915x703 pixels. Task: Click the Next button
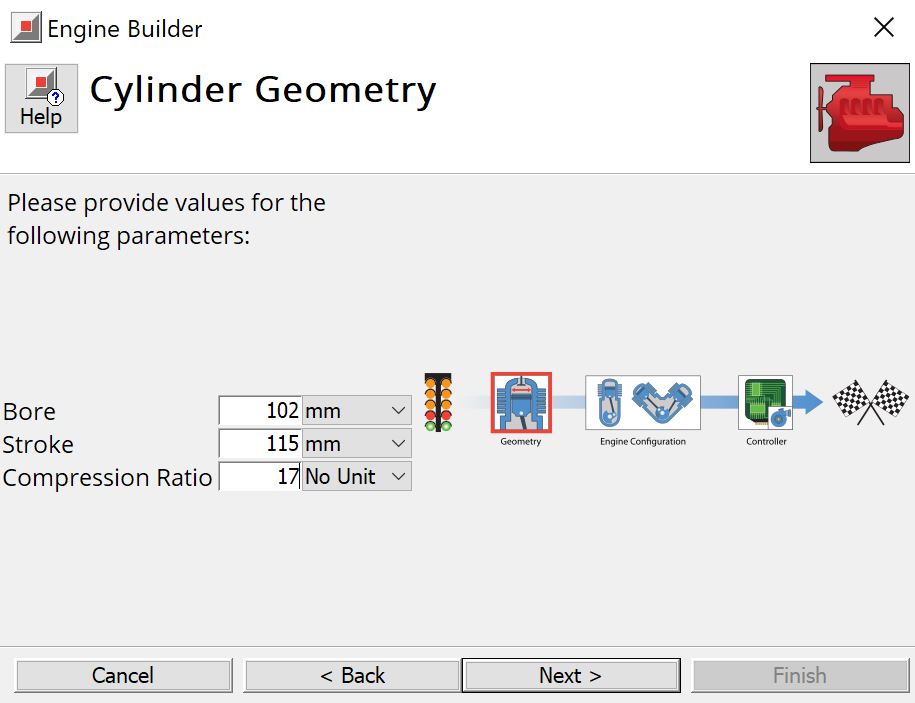pos(569,675)
